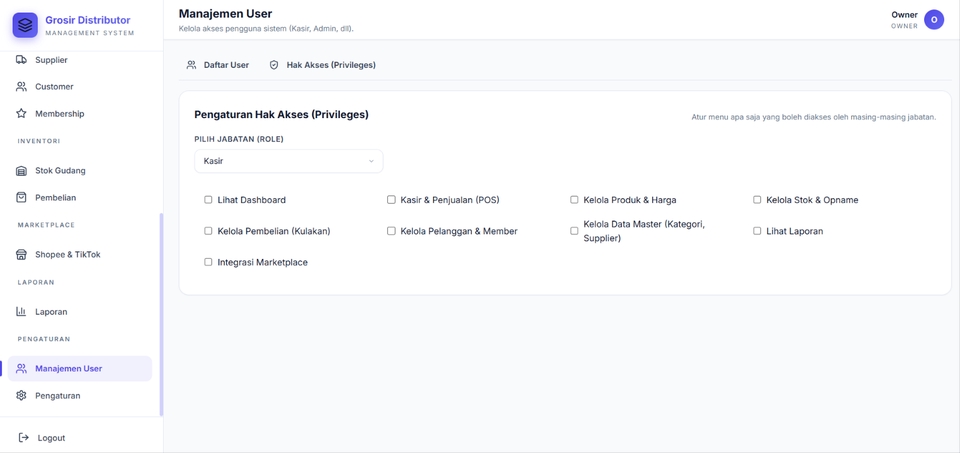
Task: Click the Grosir Distributor title
Action: pos(88,20)
